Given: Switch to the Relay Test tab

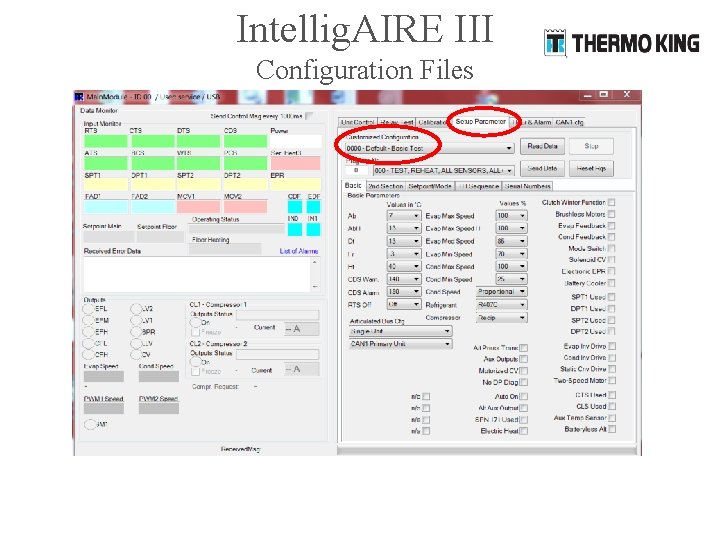Looking at the screenshot, I should [x=396, y=122].
